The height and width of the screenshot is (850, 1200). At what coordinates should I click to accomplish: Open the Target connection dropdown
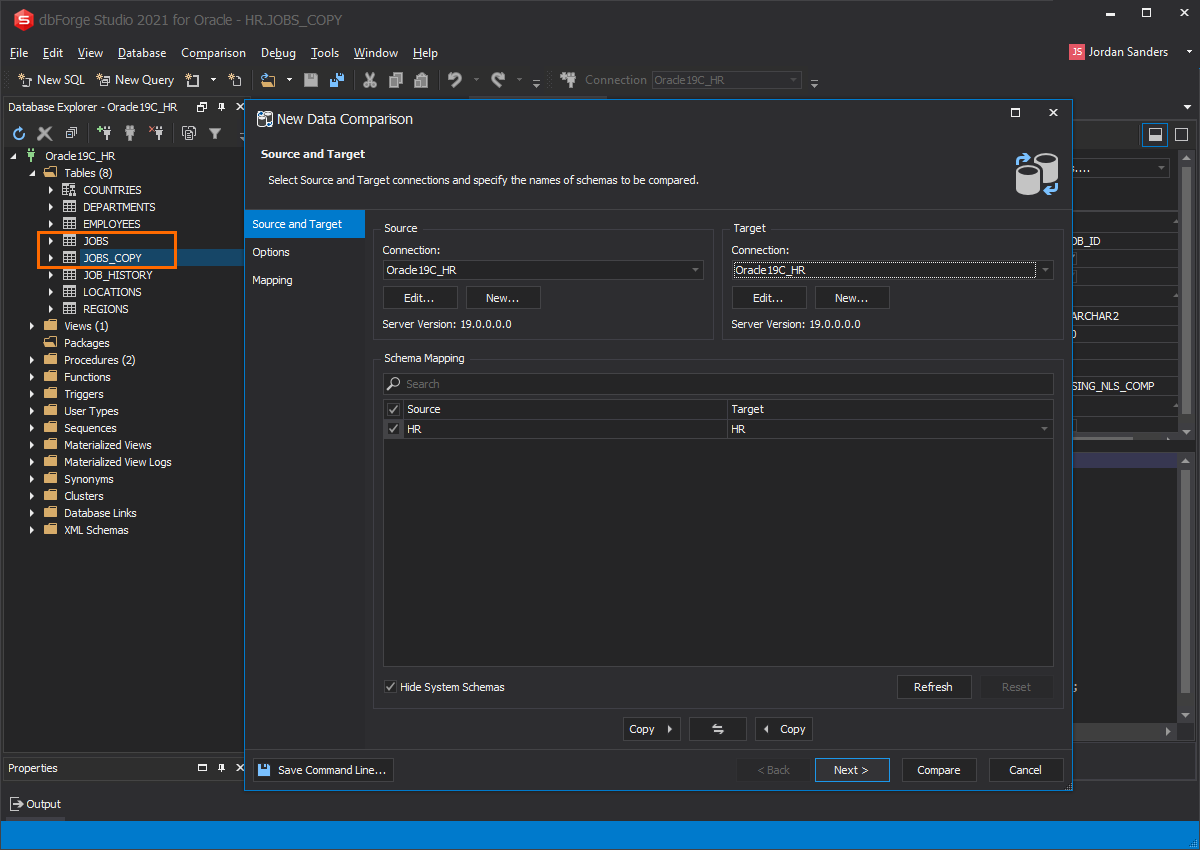coord(1044,269)
